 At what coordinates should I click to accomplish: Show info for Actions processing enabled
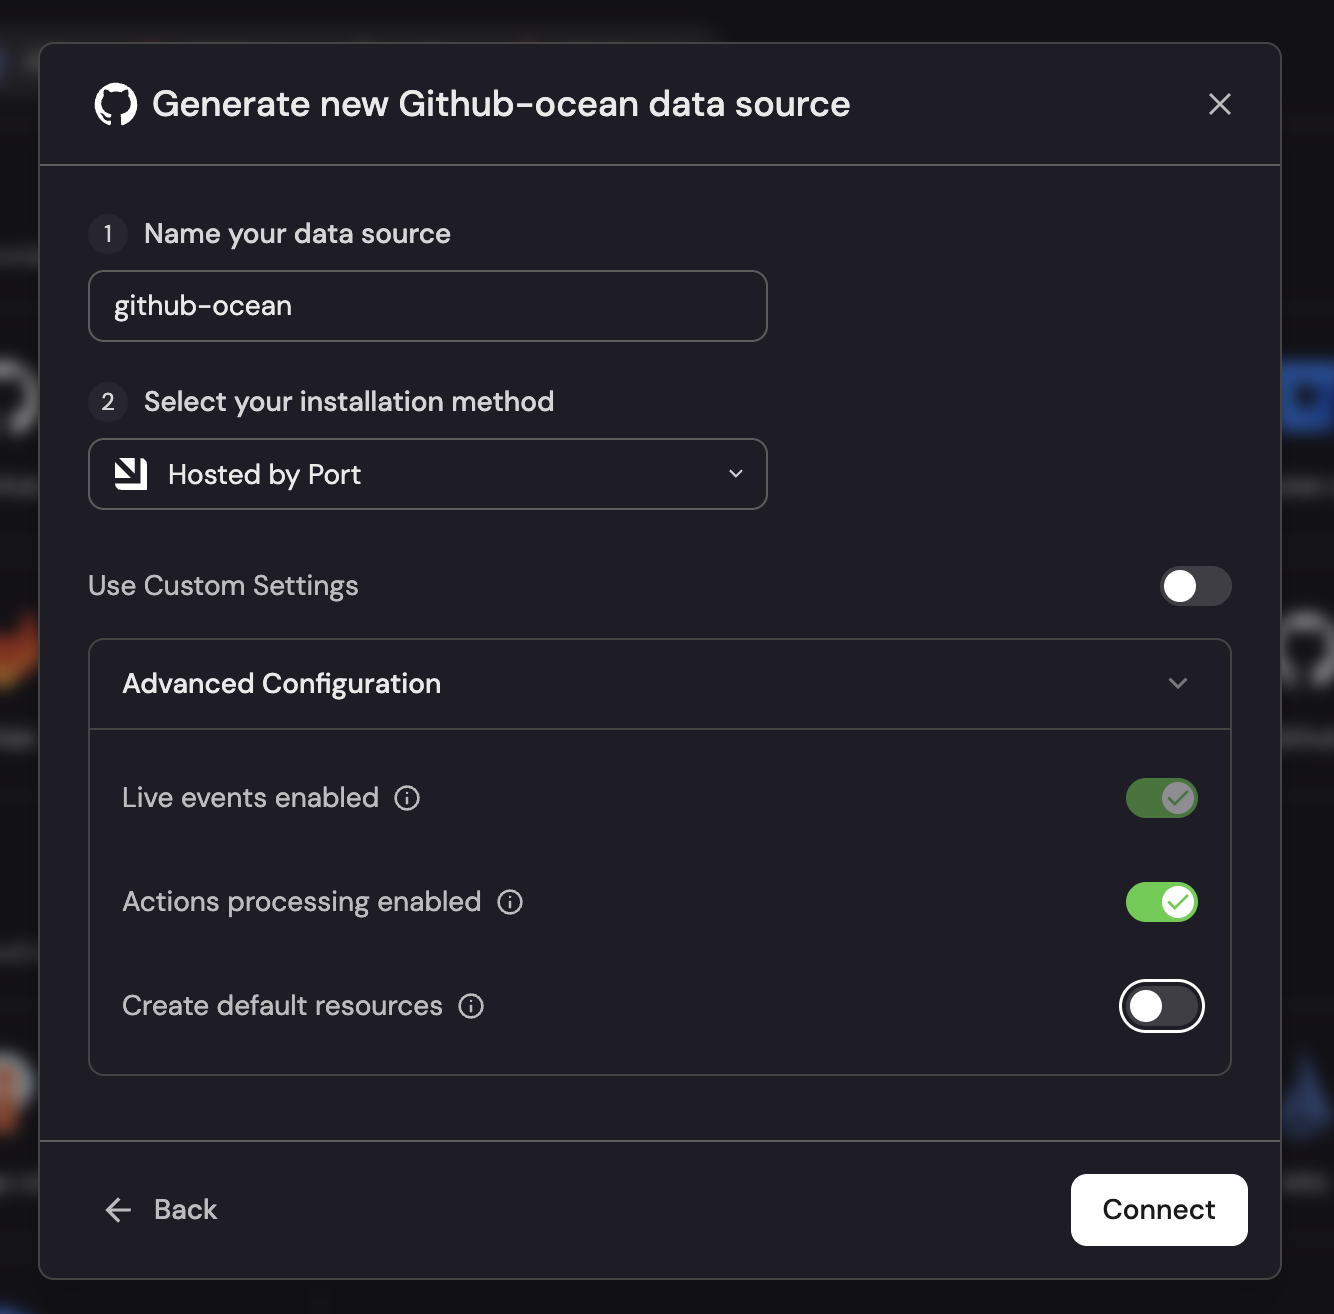click(510, 902)
